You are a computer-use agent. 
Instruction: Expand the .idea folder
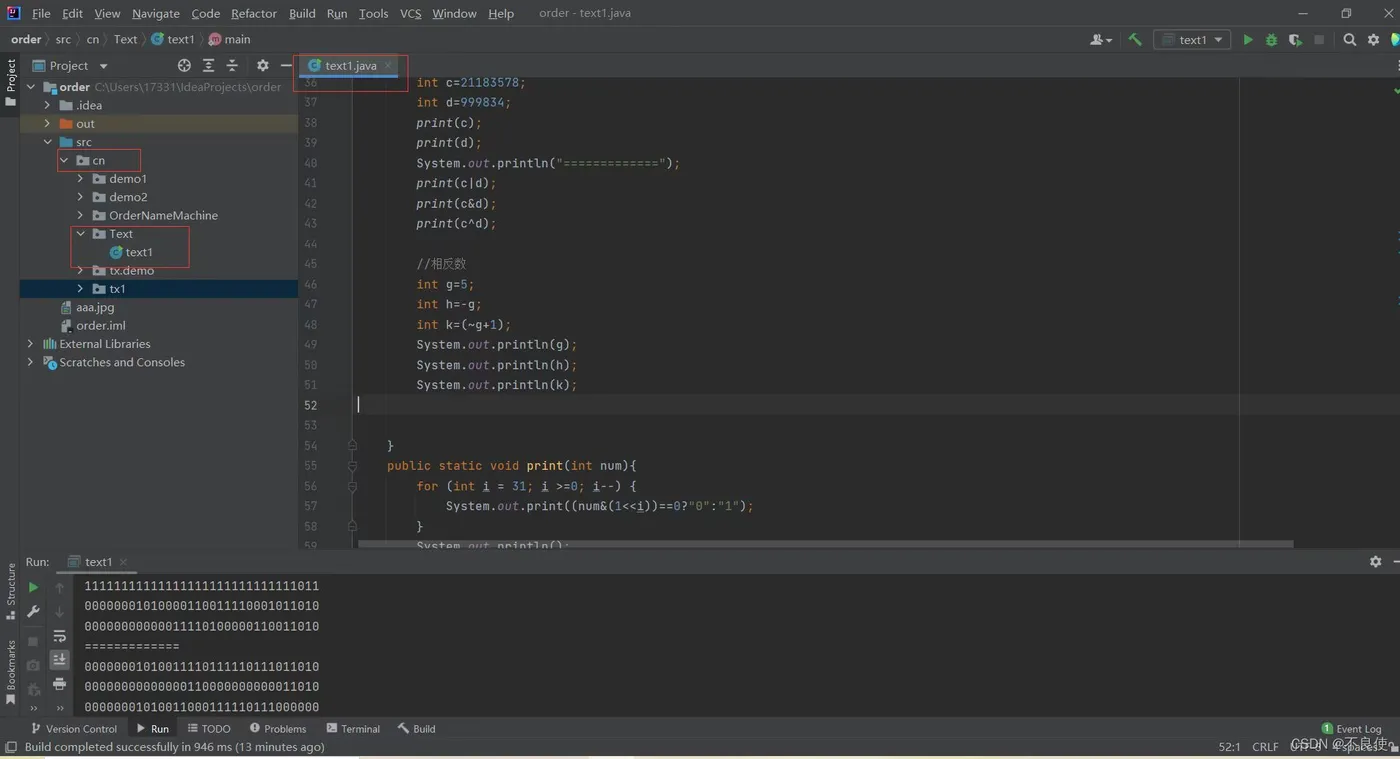pos(47,105)
